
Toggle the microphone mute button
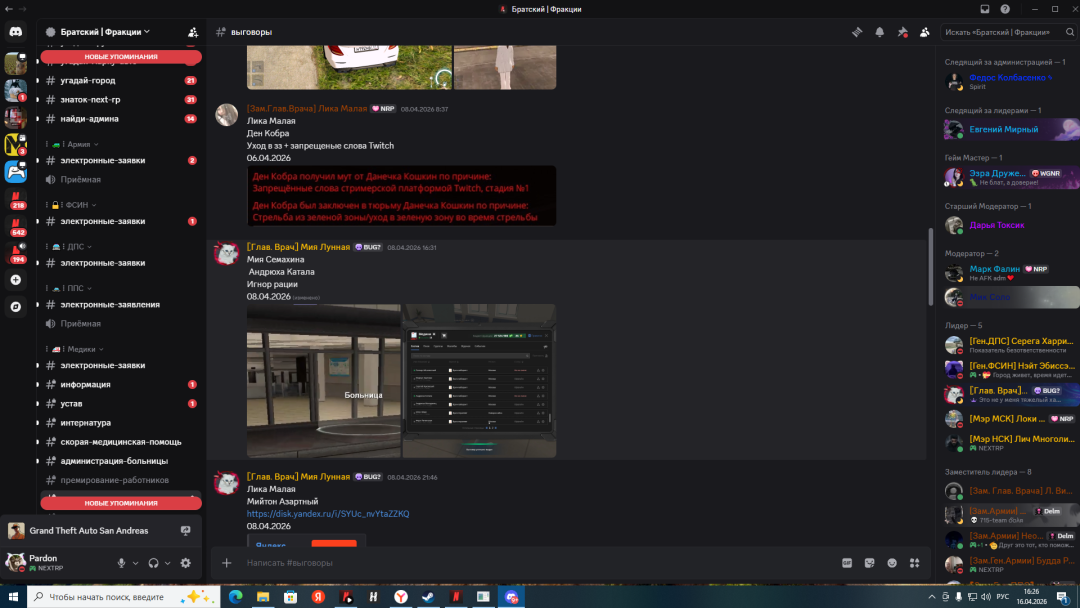(121, 563)
